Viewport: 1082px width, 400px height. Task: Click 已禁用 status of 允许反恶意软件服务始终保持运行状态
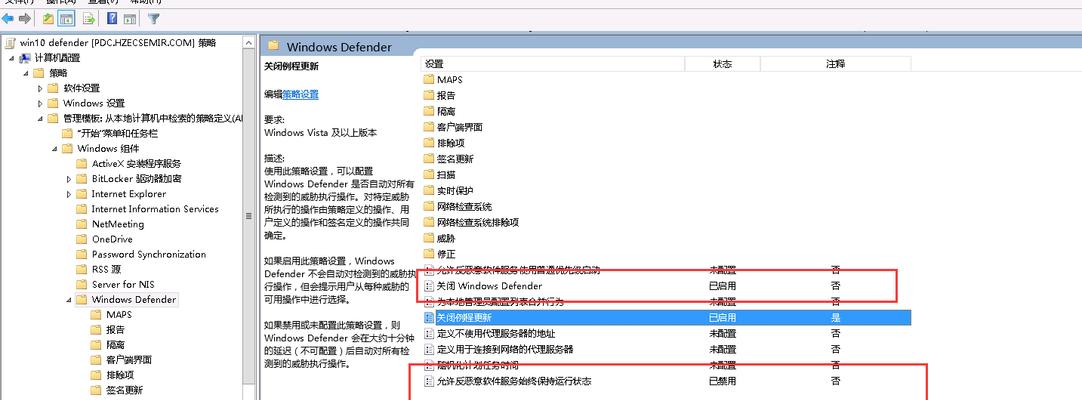(x=722, y=381)
